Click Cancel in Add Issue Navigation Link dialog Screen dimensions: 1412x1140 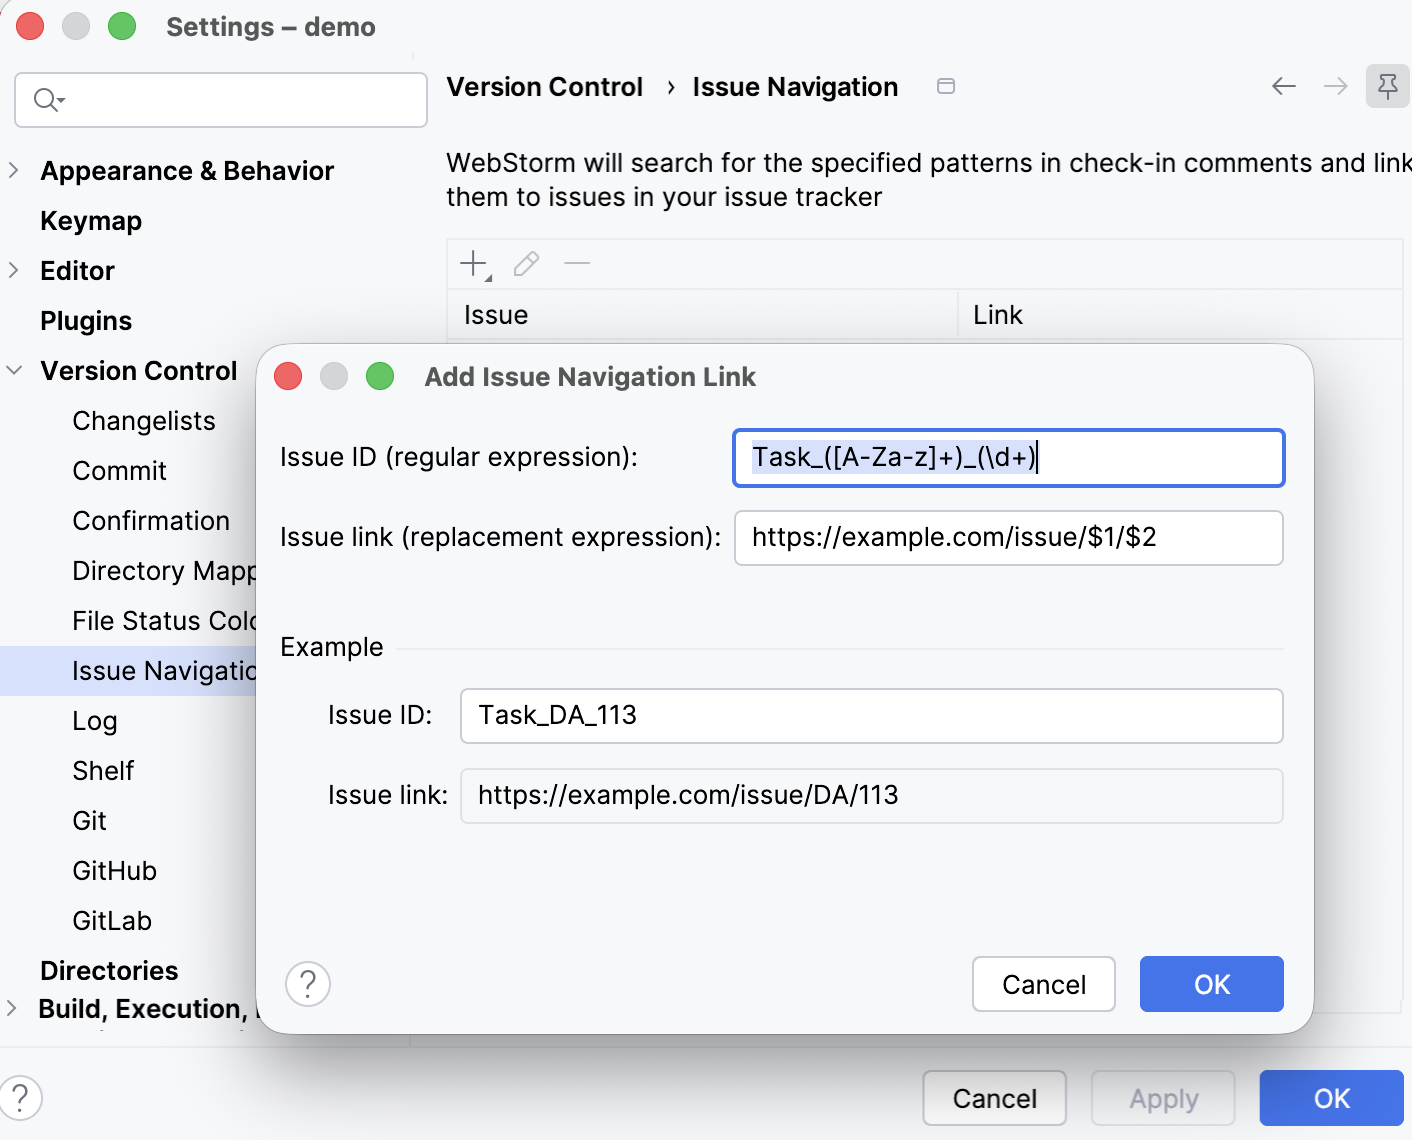(1044, 984)
